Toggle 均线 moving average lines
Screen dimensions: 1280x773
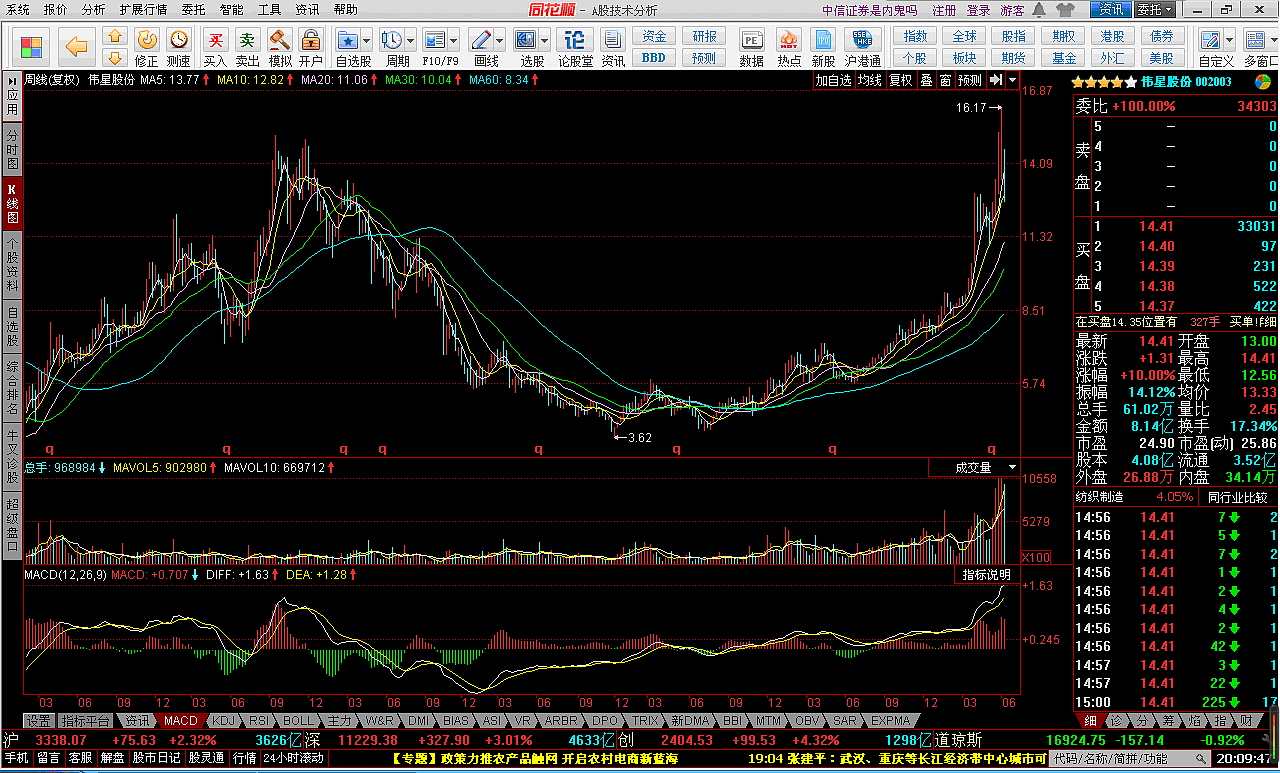point(869,80)
